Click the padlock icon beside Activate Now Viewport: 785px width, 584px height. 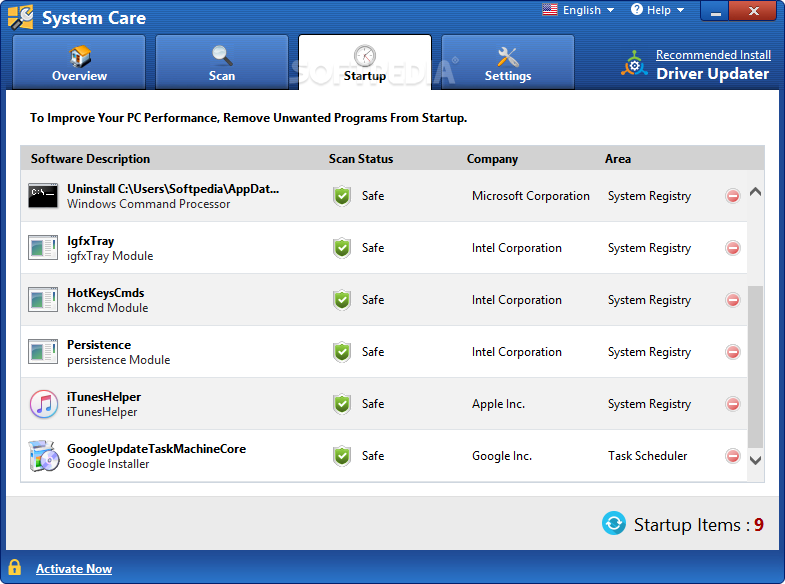[x=15, y=567]
